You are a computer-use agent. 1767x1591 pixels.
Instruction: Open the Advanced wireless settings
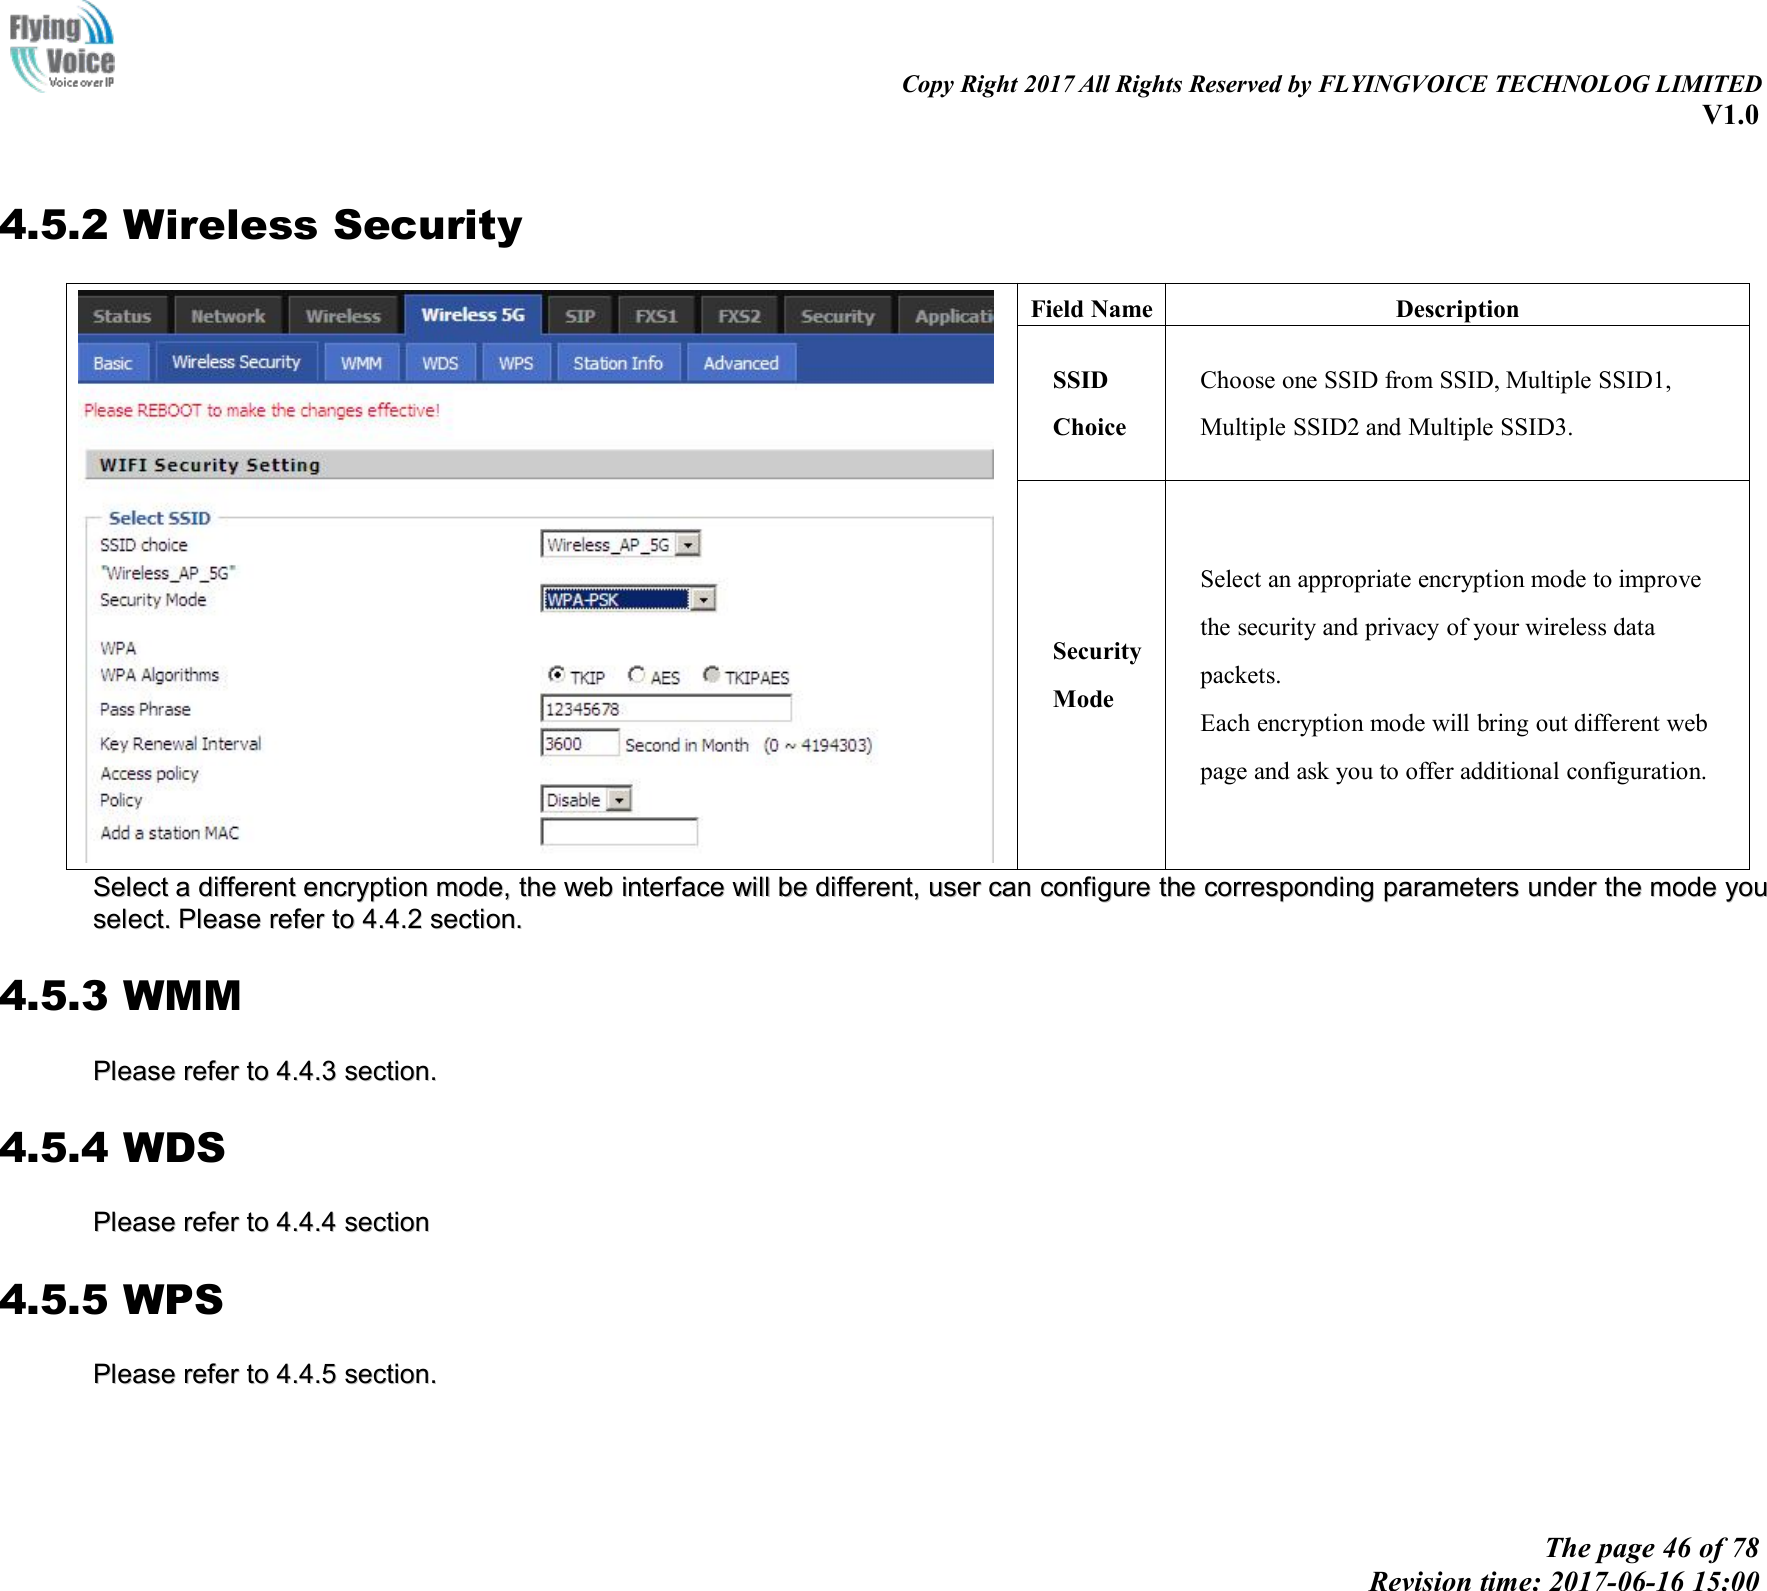coord(740,362)
